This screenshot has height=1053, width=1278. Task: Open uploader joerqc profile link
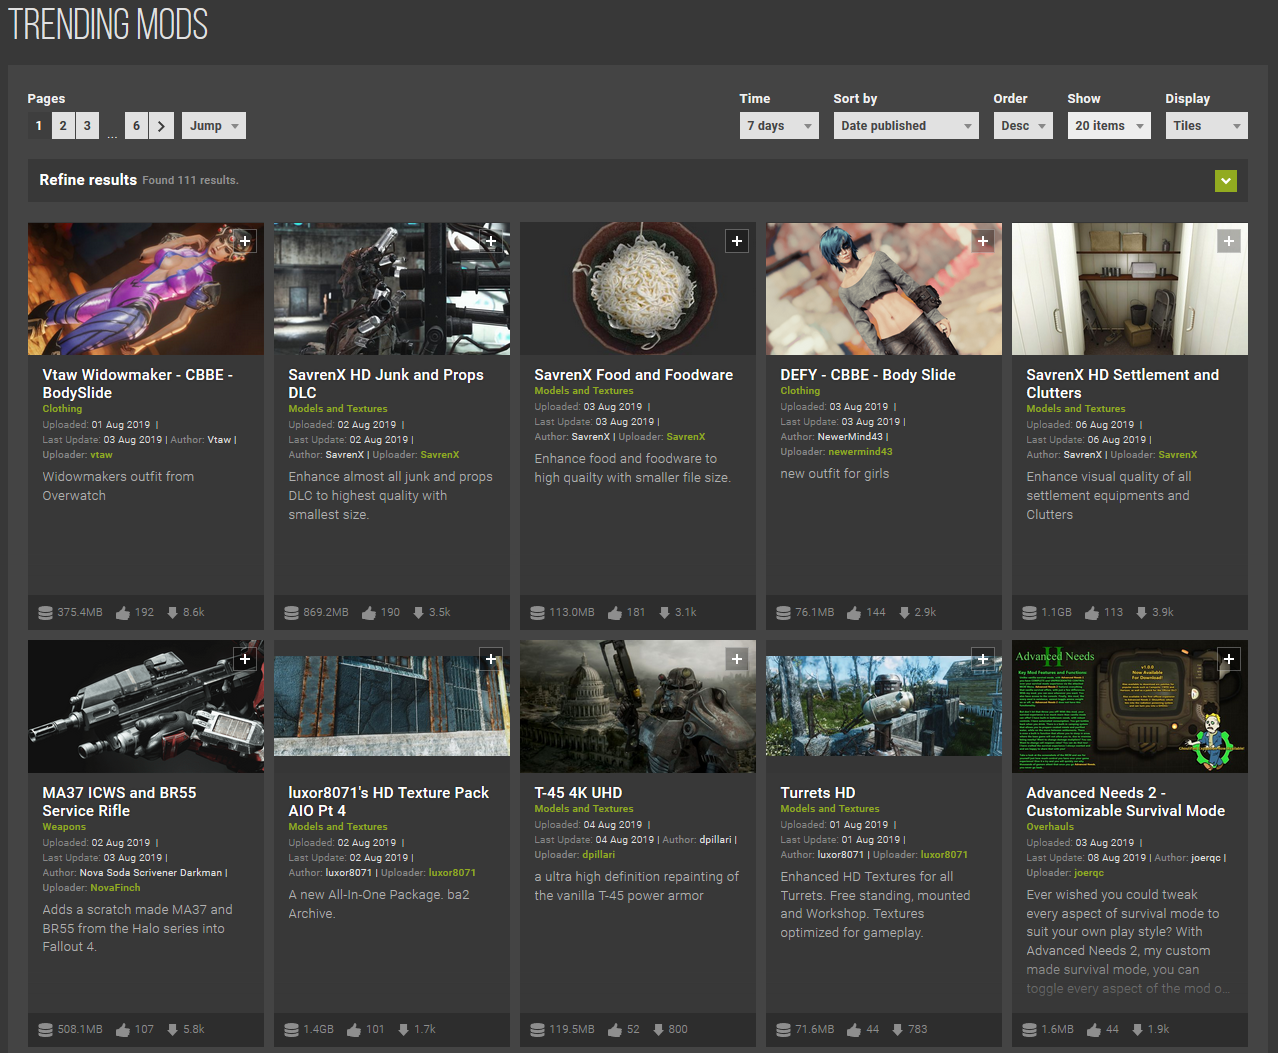(x=1089, y=873)
